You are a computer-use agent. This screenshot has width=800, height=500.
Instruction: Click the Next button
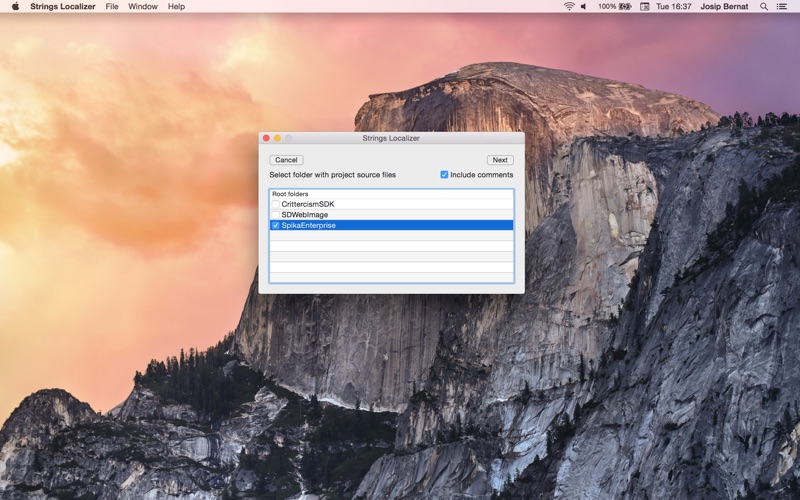[x=500, y=160]
